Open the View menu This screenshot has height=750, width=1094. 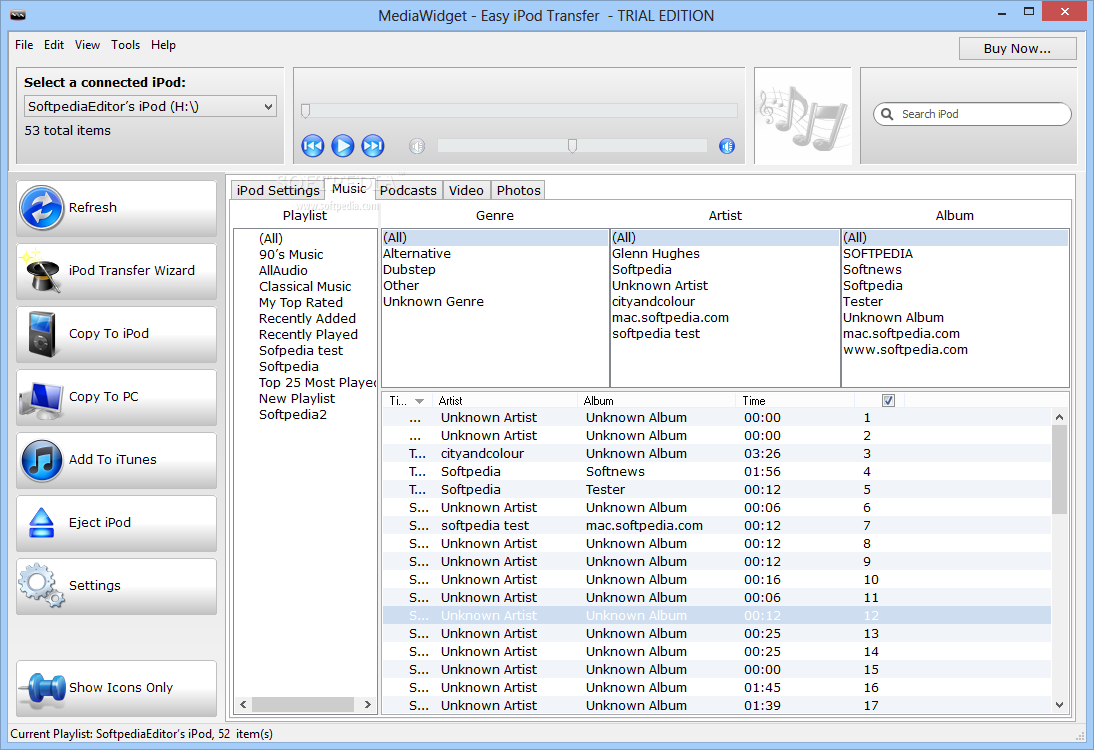(x=87, y=45)
